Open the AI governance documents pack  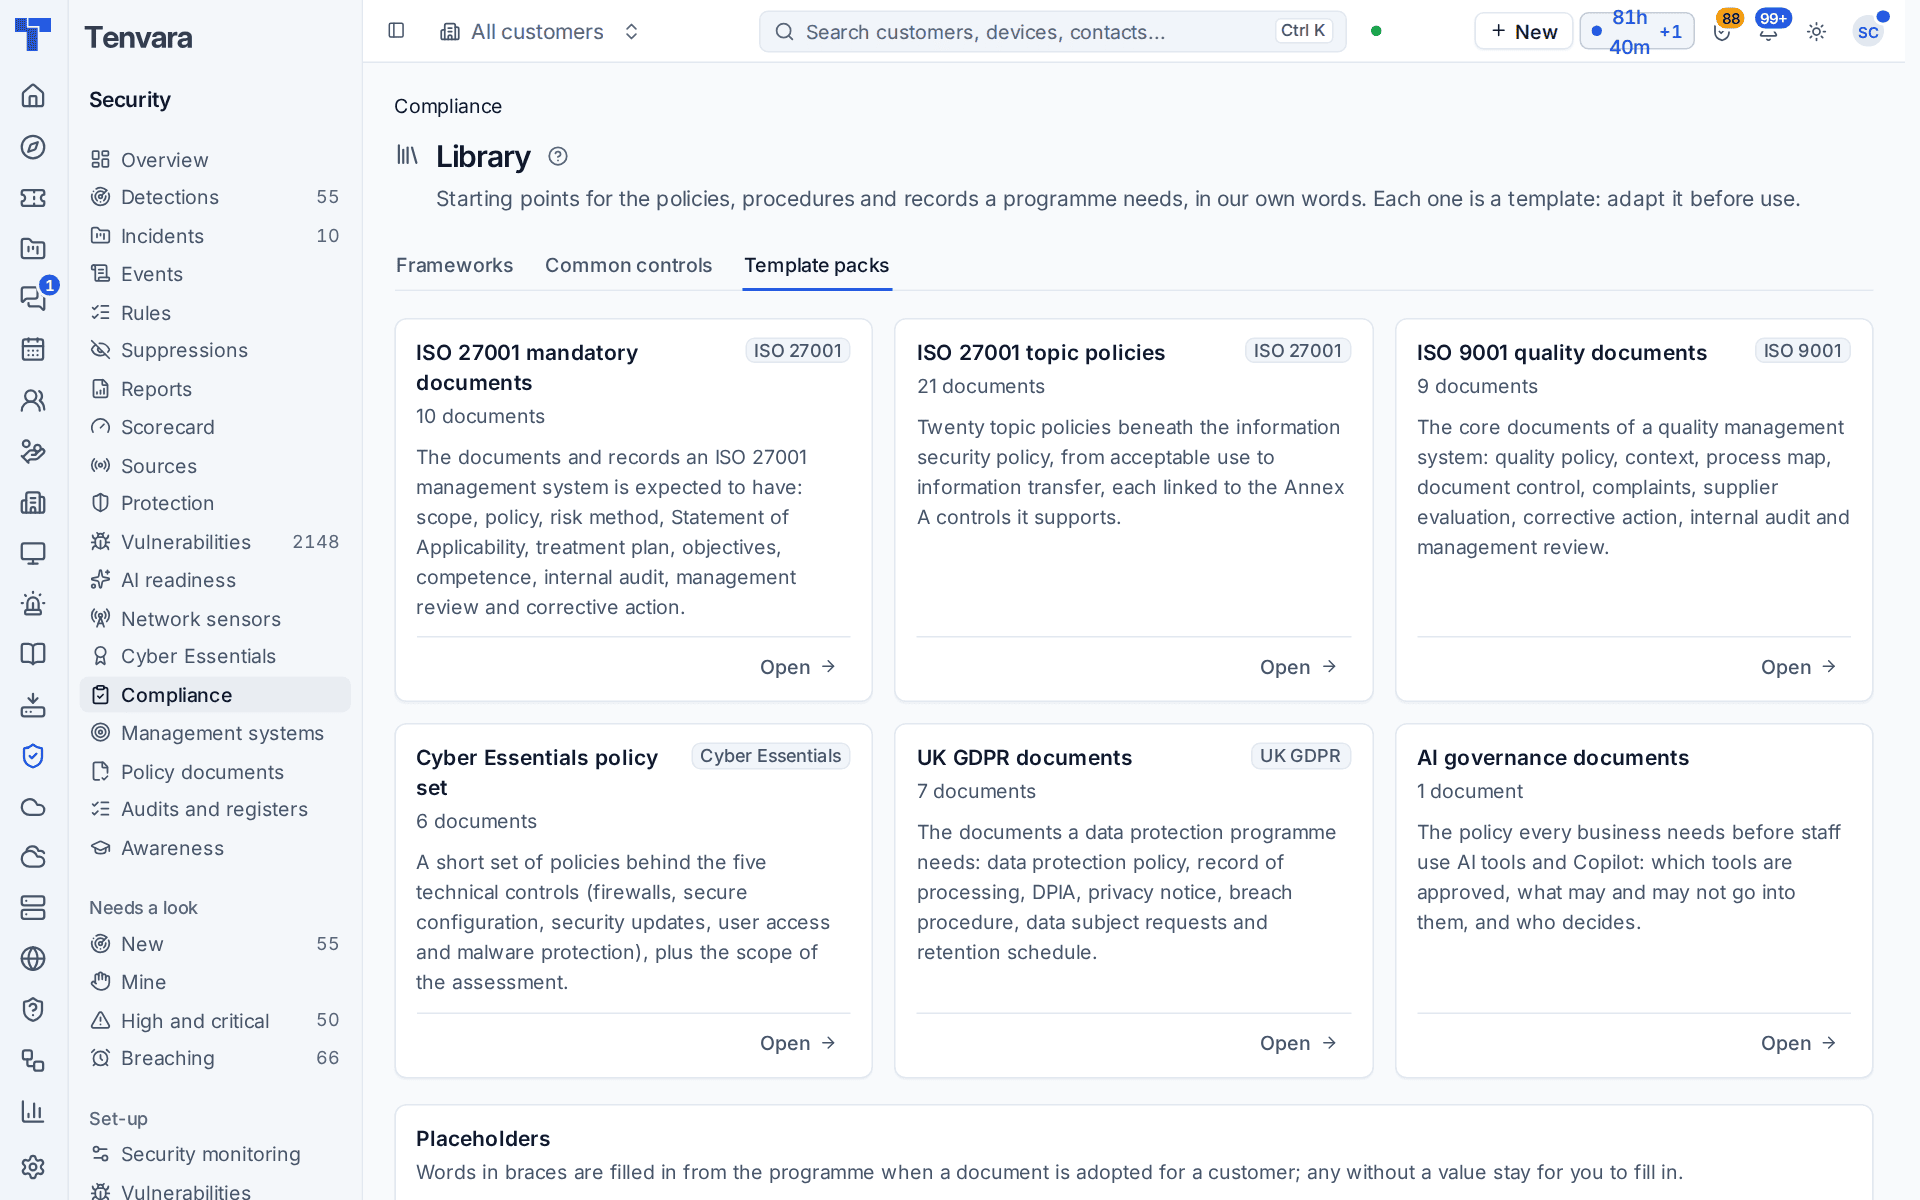1799,1043
